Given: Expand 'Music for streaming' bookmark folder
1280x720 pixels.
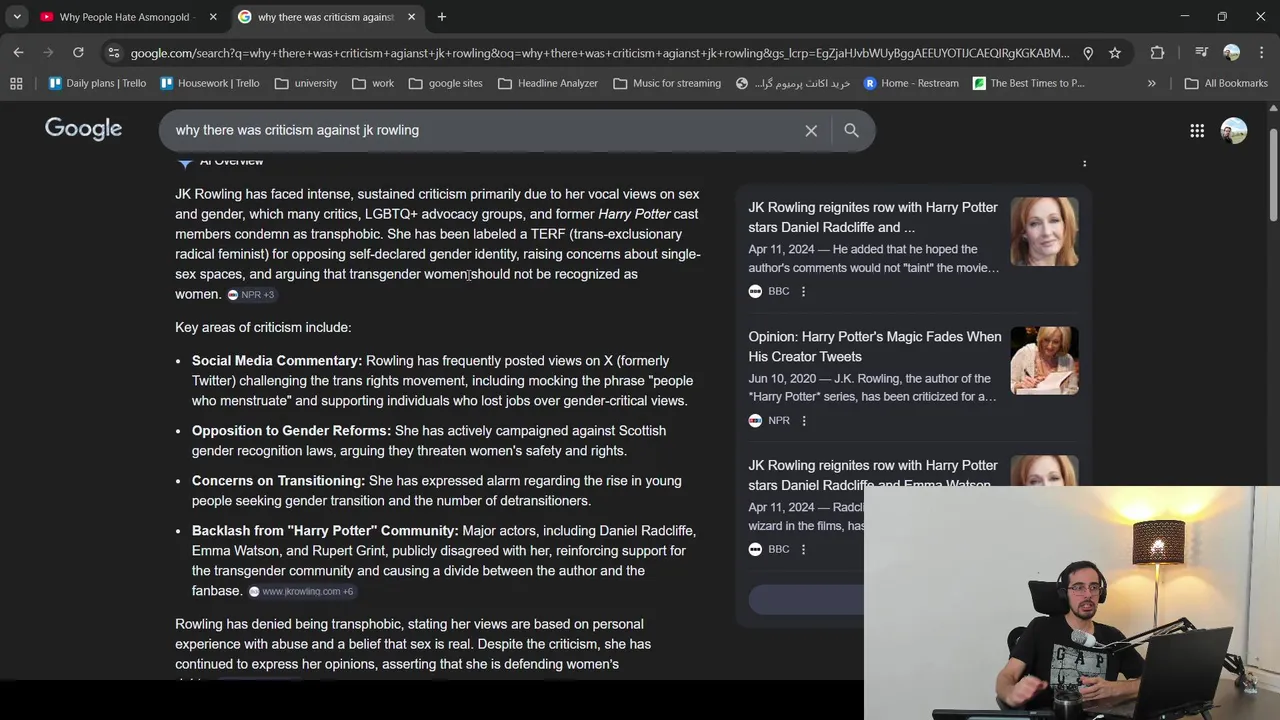Looking at the screenshot, I should (x=667, y=83).
